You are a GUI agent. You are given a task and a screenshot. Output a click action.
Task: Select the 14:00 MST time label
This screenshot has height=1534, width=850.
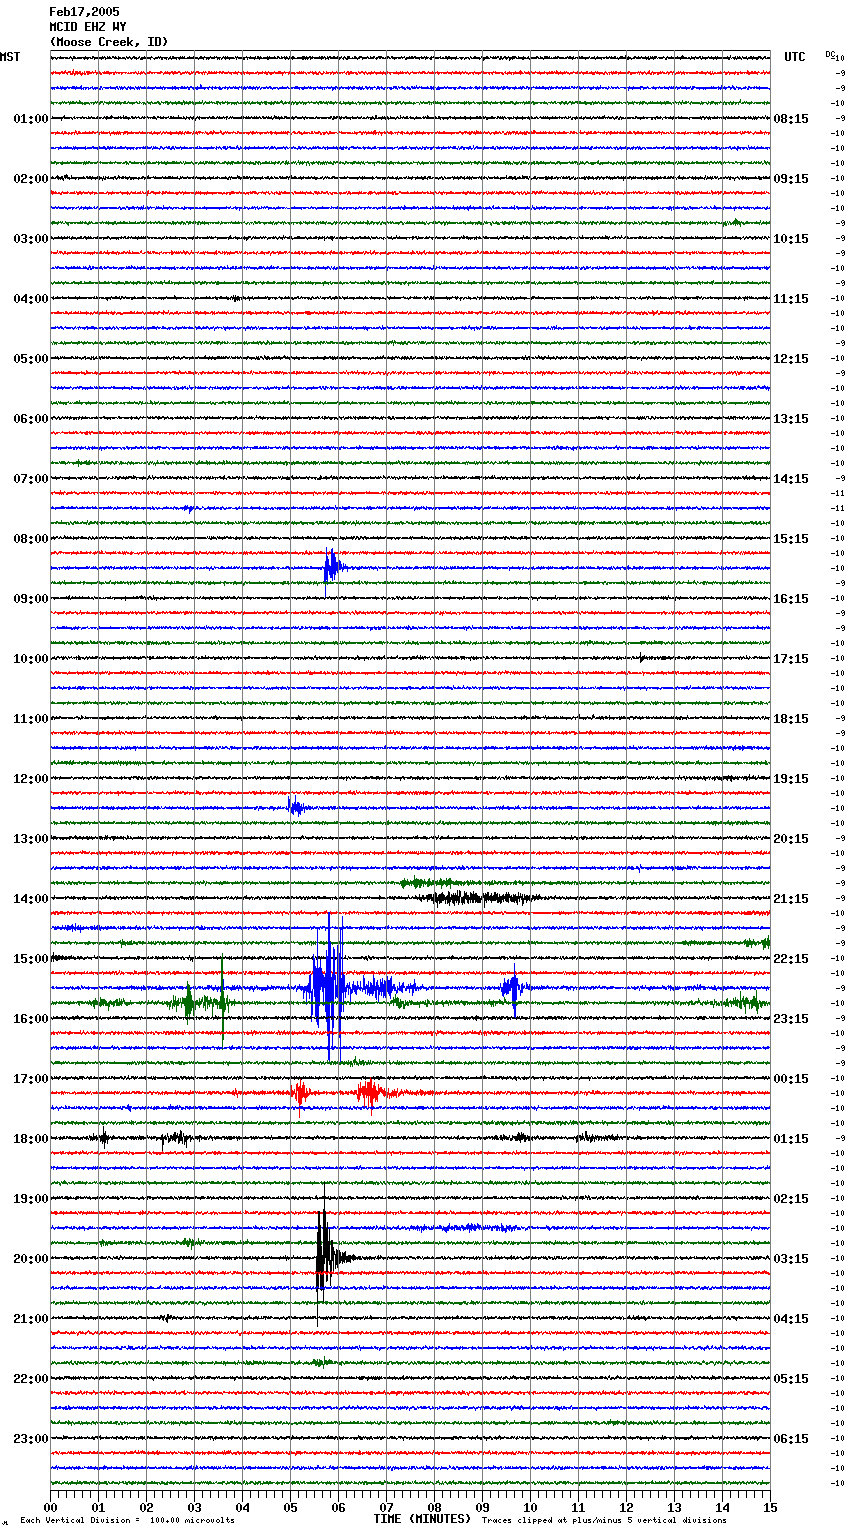coord(31,899)
